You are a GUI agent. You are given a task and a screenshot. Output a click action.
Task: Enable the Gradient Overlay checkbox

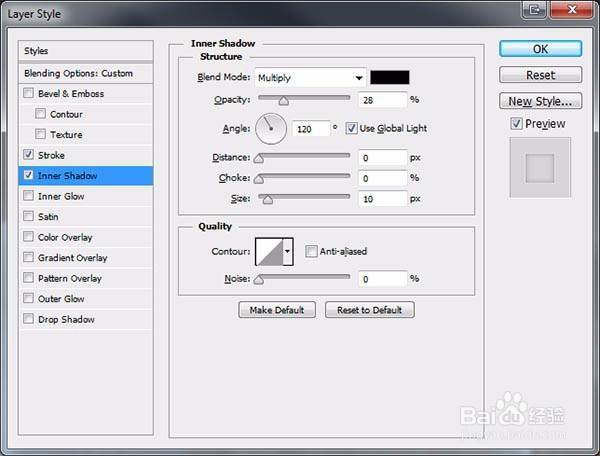pos(28,257)
